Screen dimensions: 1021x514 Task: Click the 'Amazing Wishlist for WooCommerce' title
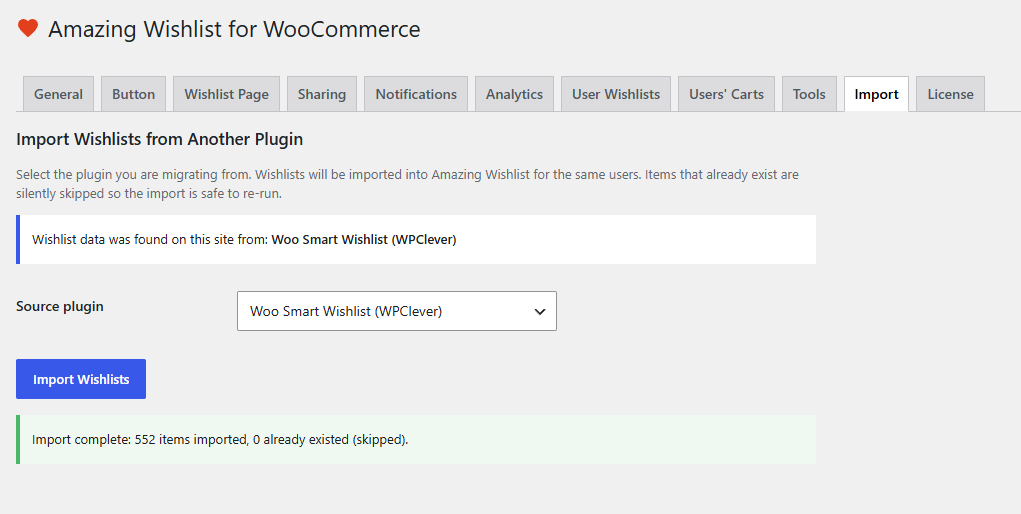pos(234,29)
